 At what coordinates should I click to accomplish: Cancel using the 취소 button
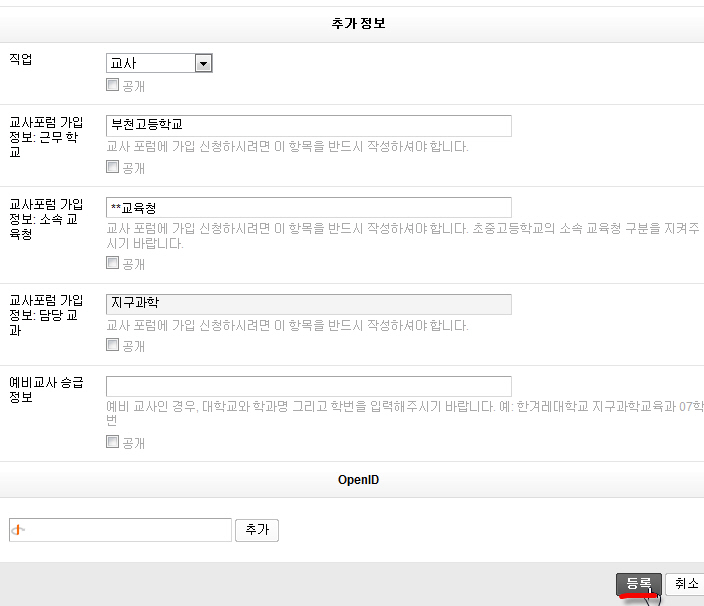(685, 584)
